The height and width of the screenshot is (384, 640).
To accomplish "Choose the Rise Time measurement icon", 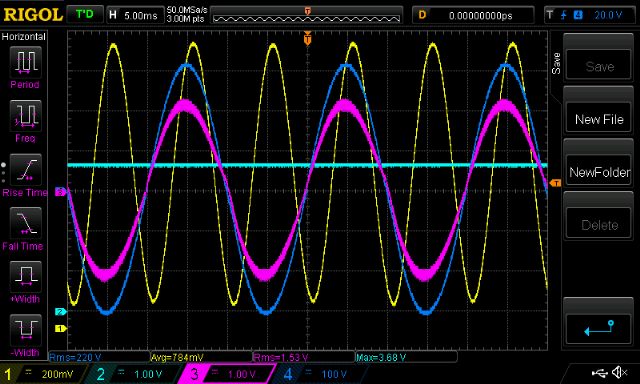I will (25, 170).
